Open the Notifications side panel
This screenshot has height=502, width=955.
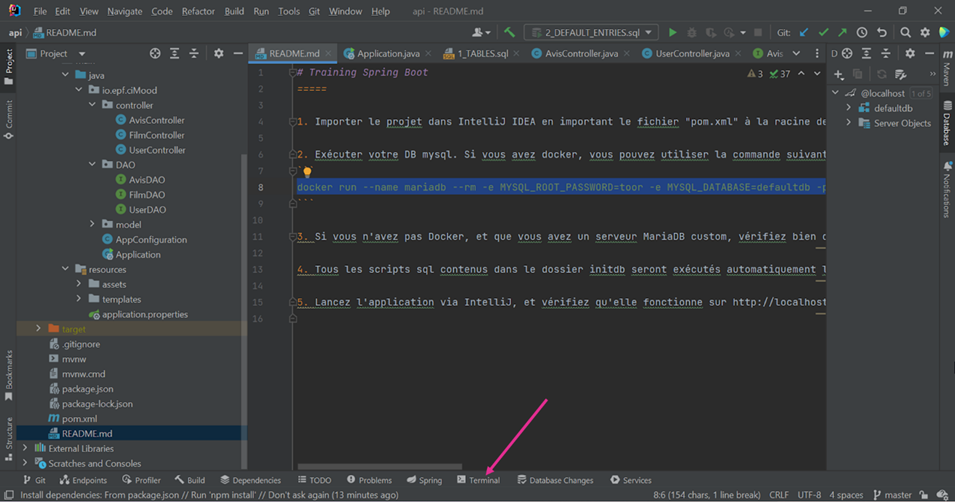click(947, 189)
